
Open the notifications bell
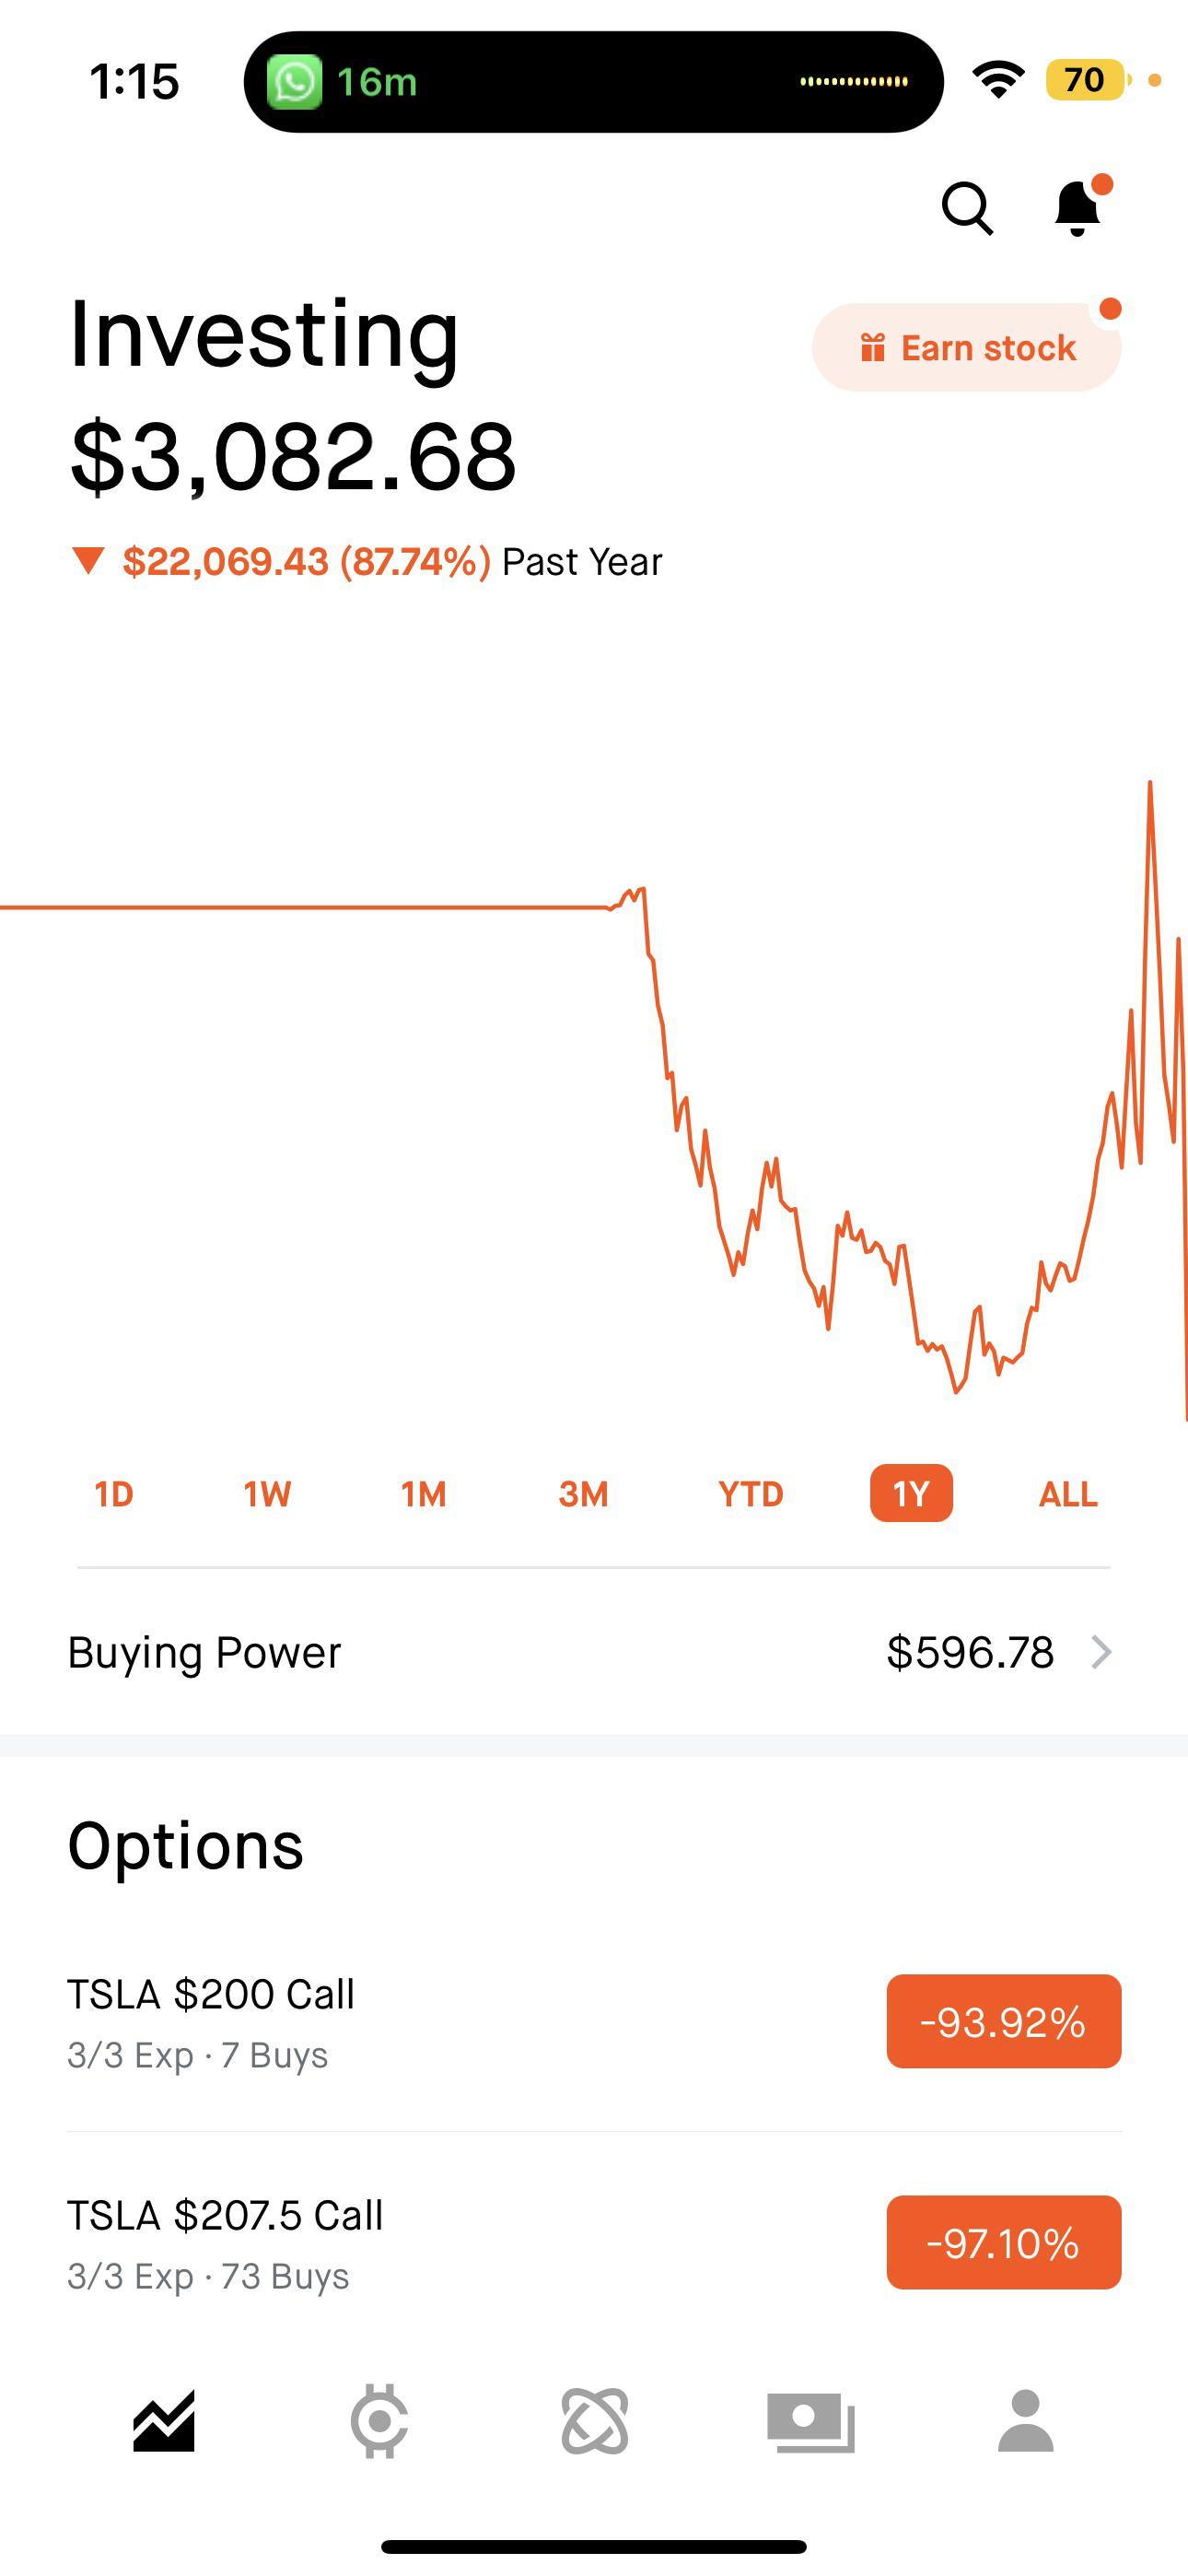(x=1078, y=208)
